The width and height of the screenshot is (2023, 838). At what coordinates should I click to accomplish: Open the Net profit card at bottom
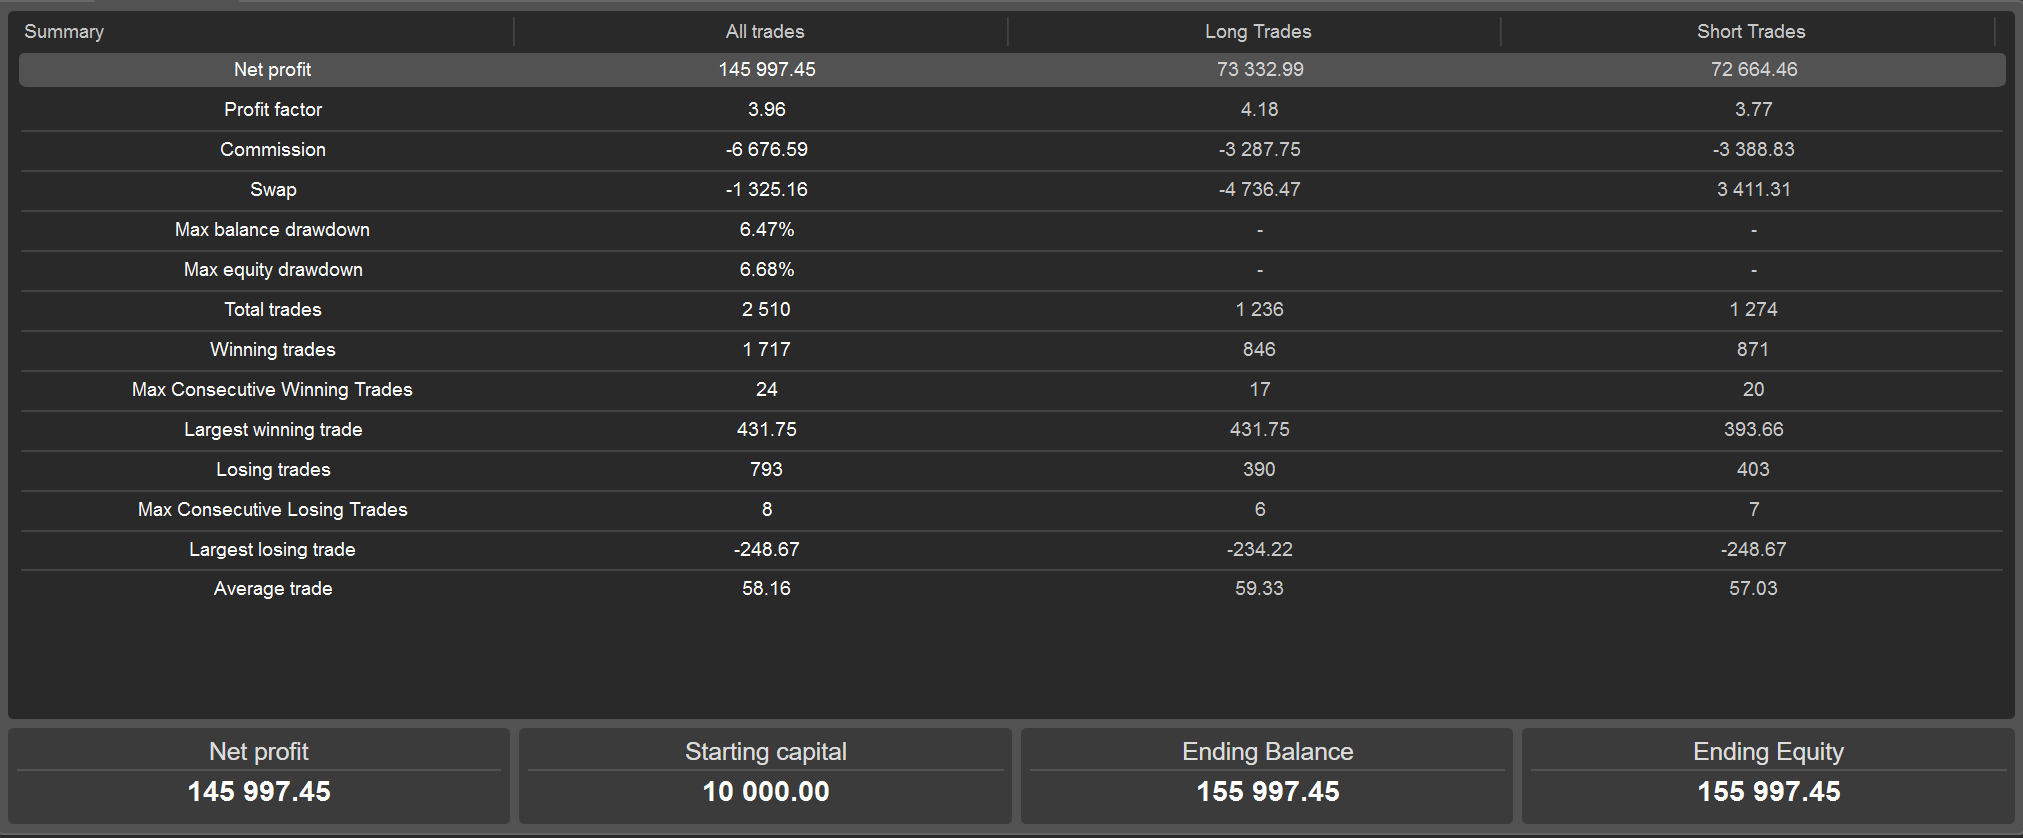[258, 776]
